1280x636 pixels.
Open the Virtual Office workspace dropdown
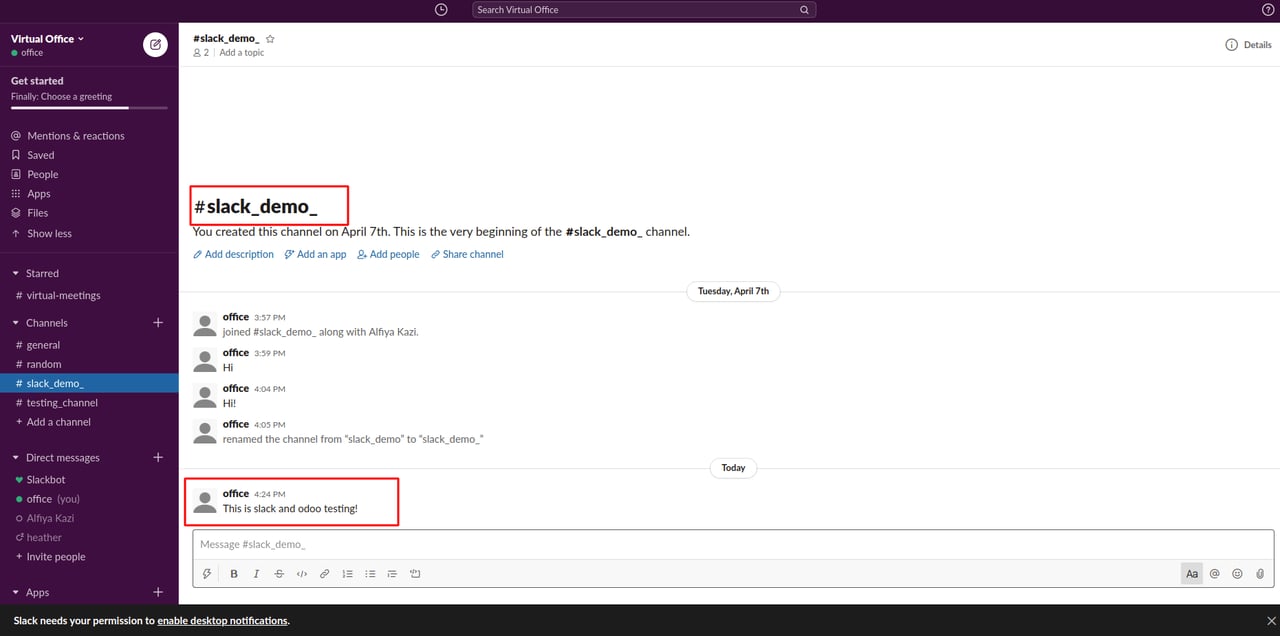click(47, 39)
